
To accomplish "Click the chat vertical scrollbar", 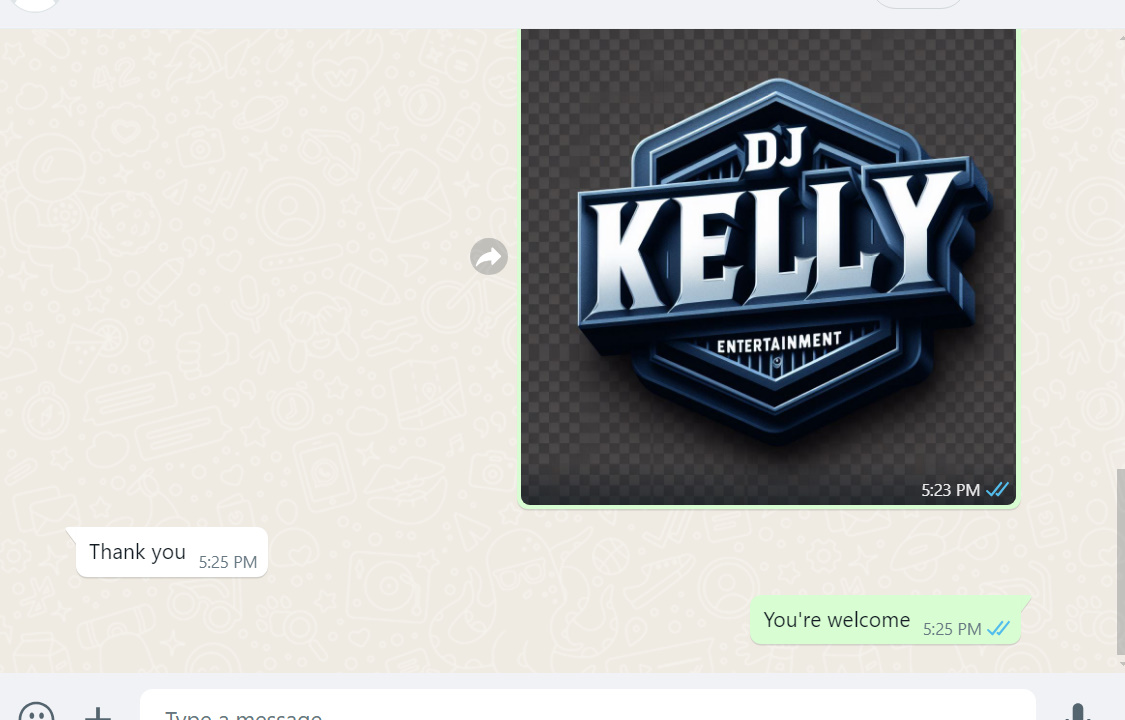I will [x=1120, y=562].
